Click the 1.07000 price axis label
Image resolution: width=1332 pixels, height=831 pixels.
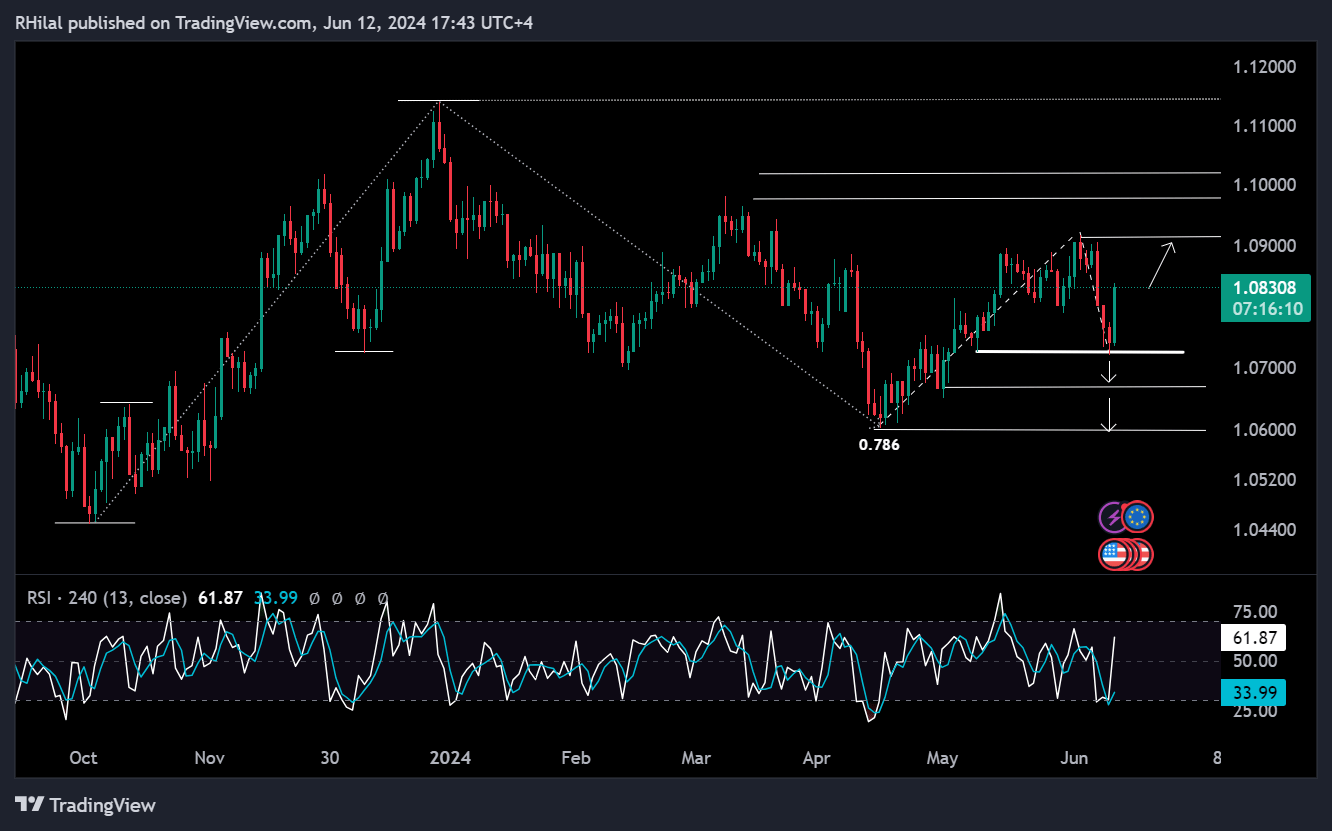[1264, 368]
